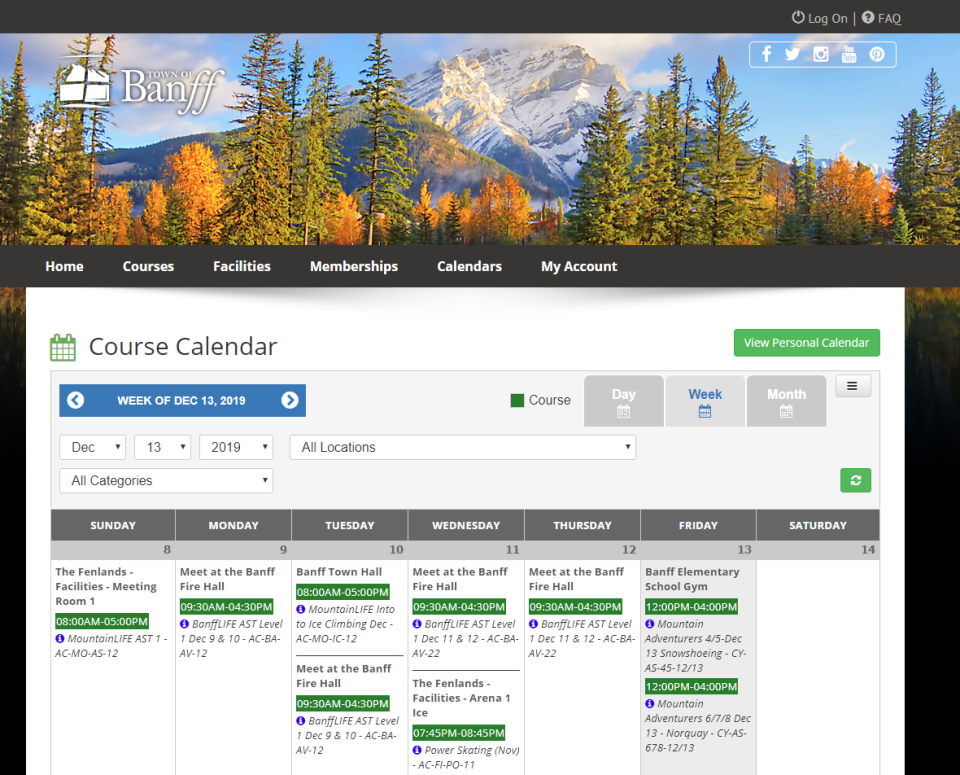
Task: Switch to the Month view tab
Action: coord(786,401)
